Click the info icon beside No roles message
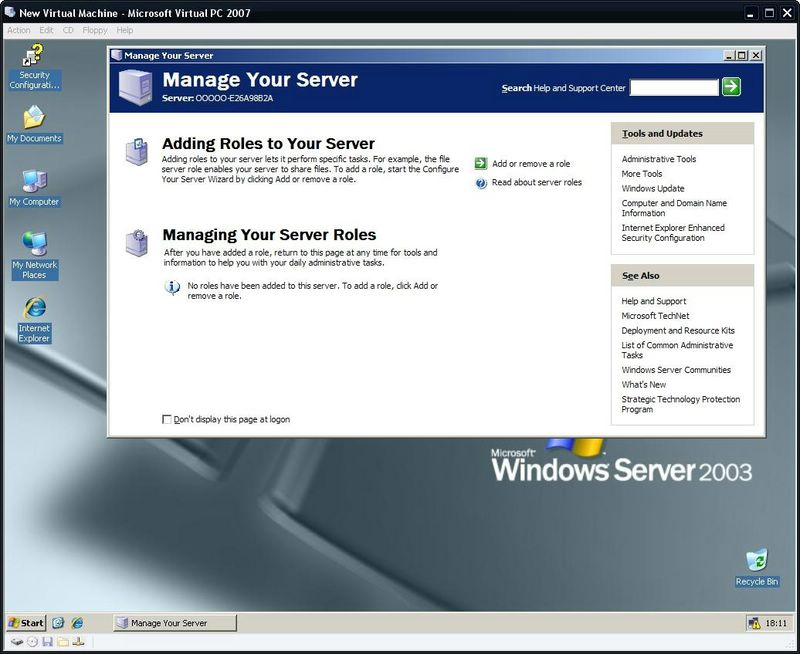The width and height of the screenshot is (800, 654). [x=172, y=287]
